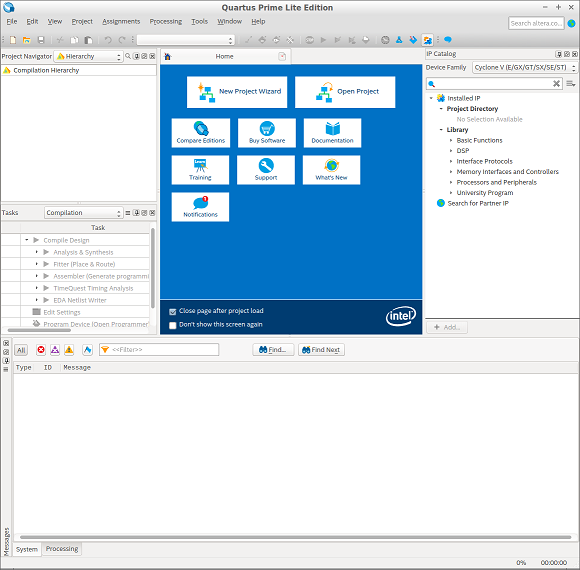
Task: Click the Start Compilation play toolbar icon
Action: tap(323, 40)
